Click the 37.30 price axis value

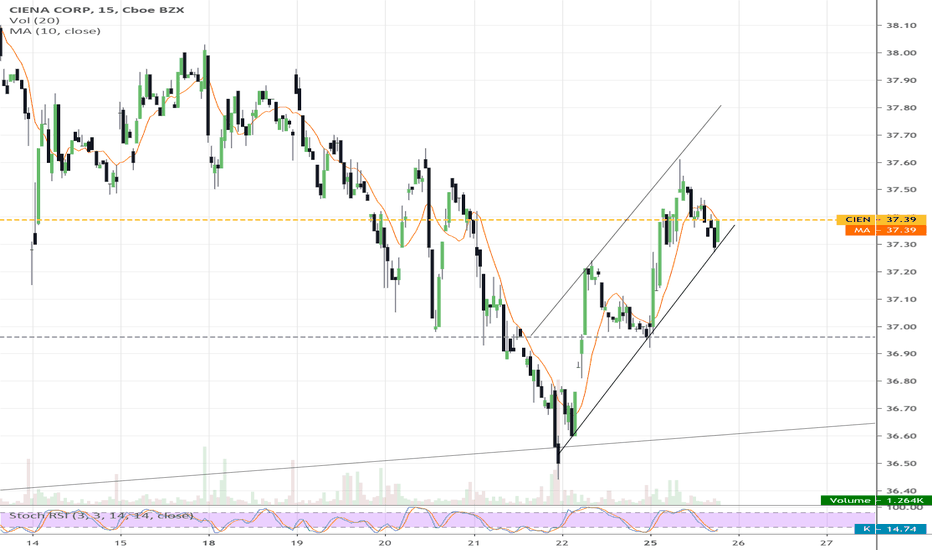901,244
